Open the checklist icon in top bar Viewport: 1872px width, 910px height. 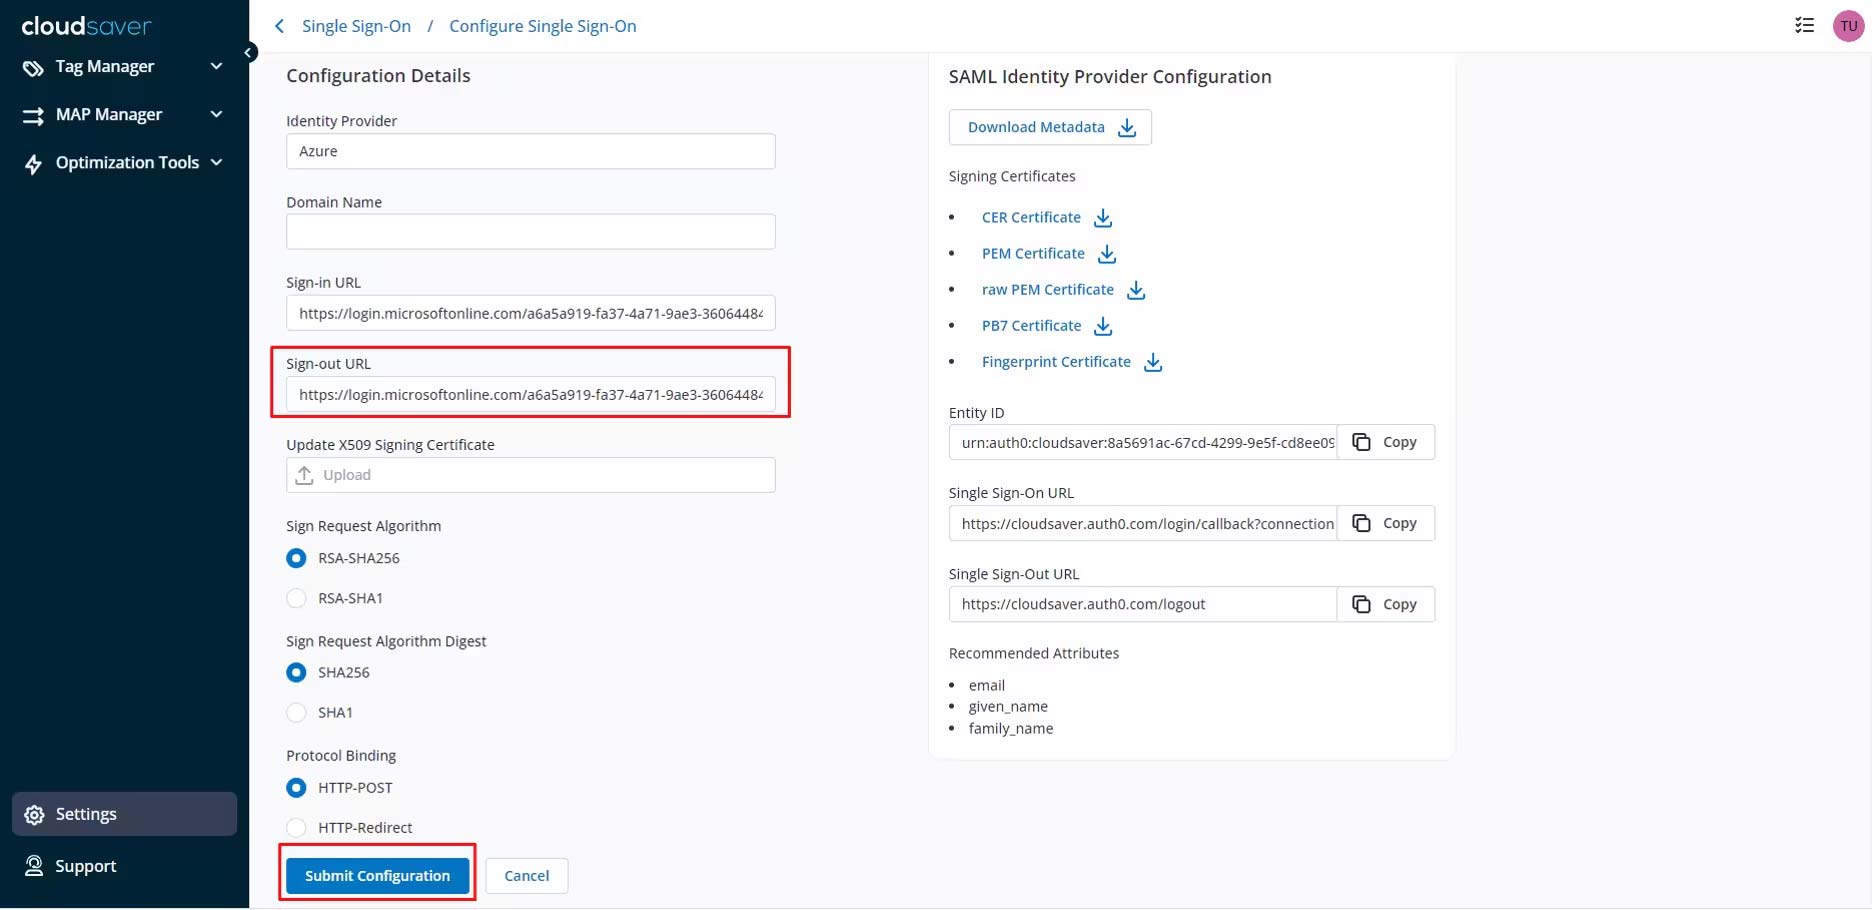[1804, 26]
